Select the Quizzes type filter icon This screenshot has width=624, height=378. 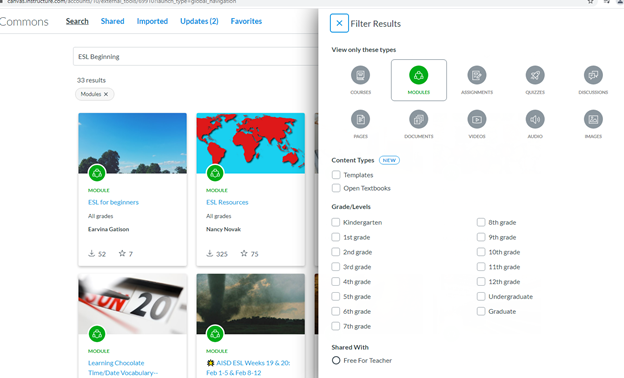click(x=535, y=75)
